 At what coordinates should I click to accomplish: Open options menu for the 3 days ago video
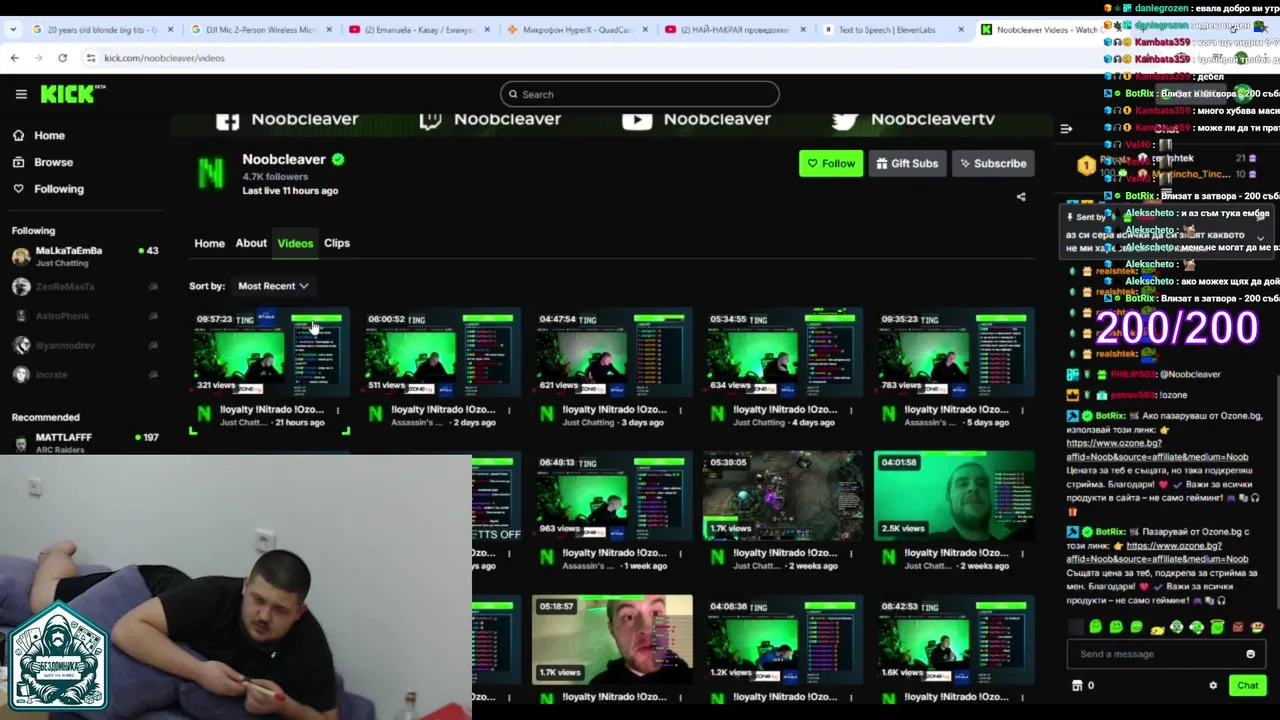pos(680,410)
